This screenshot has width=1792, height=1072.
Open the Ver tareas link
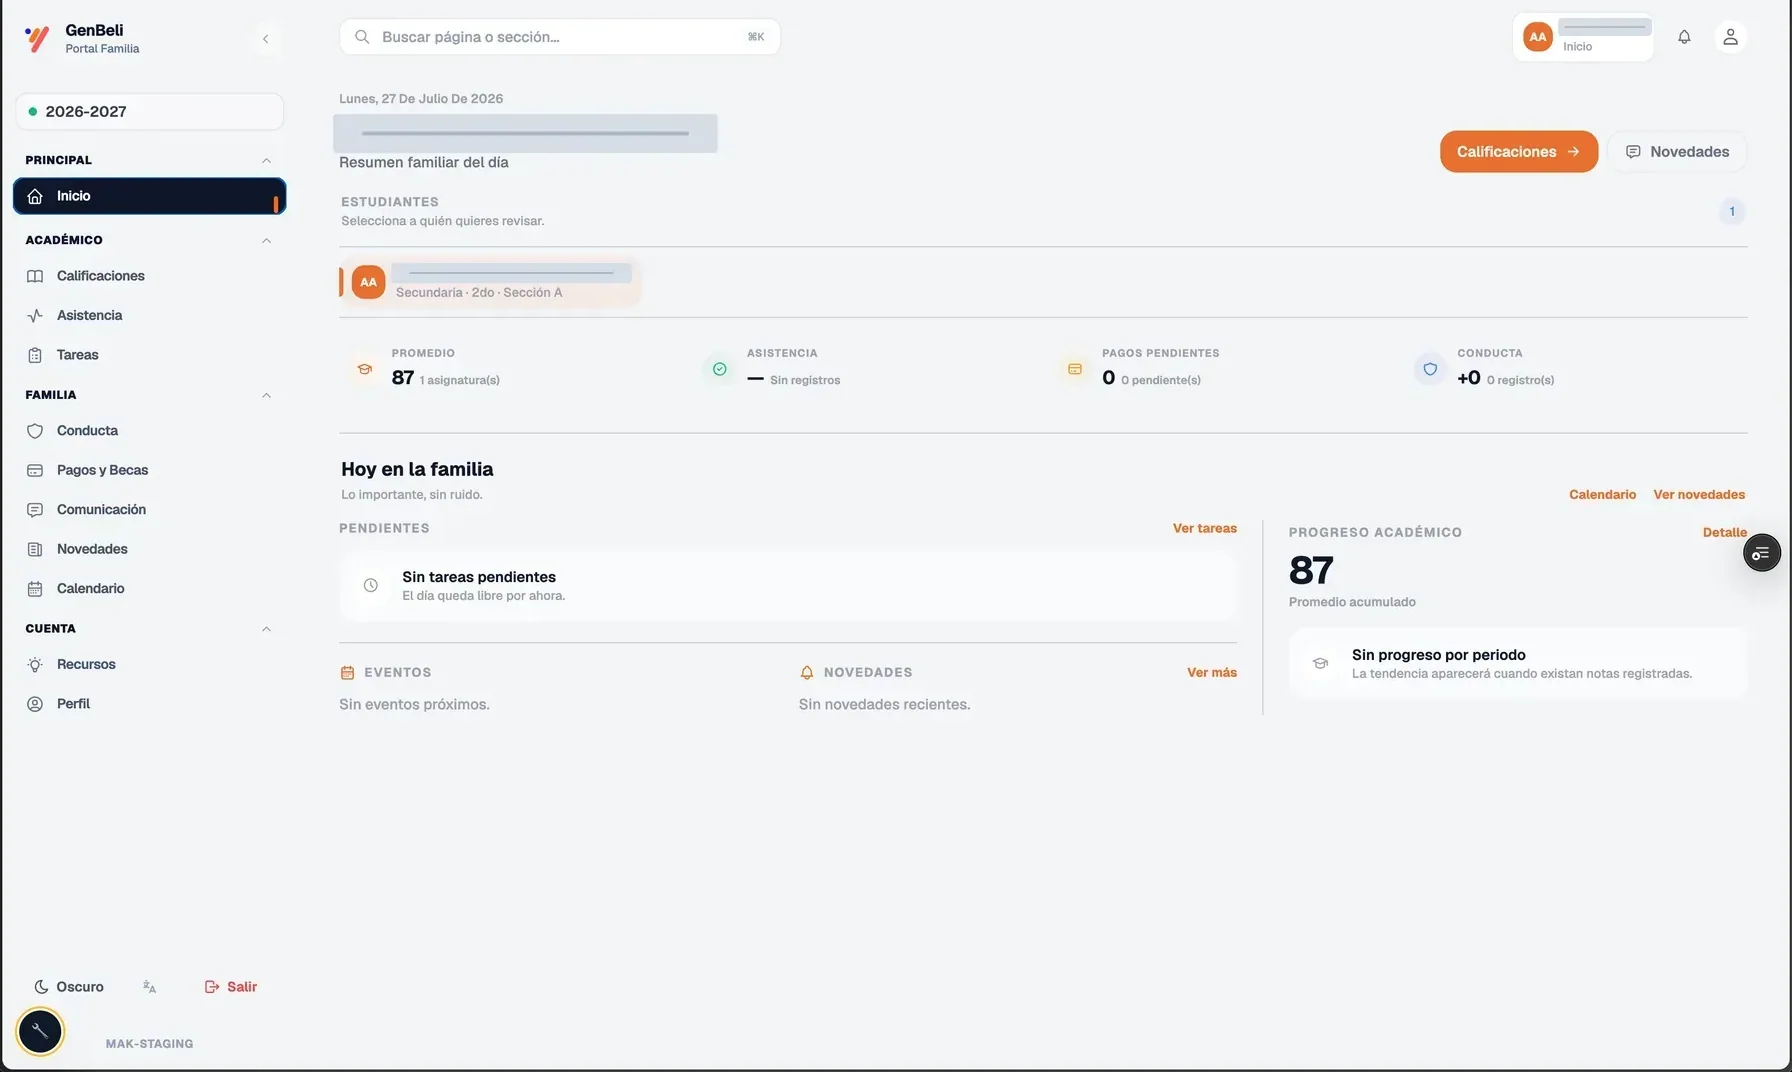(1204, 529)
